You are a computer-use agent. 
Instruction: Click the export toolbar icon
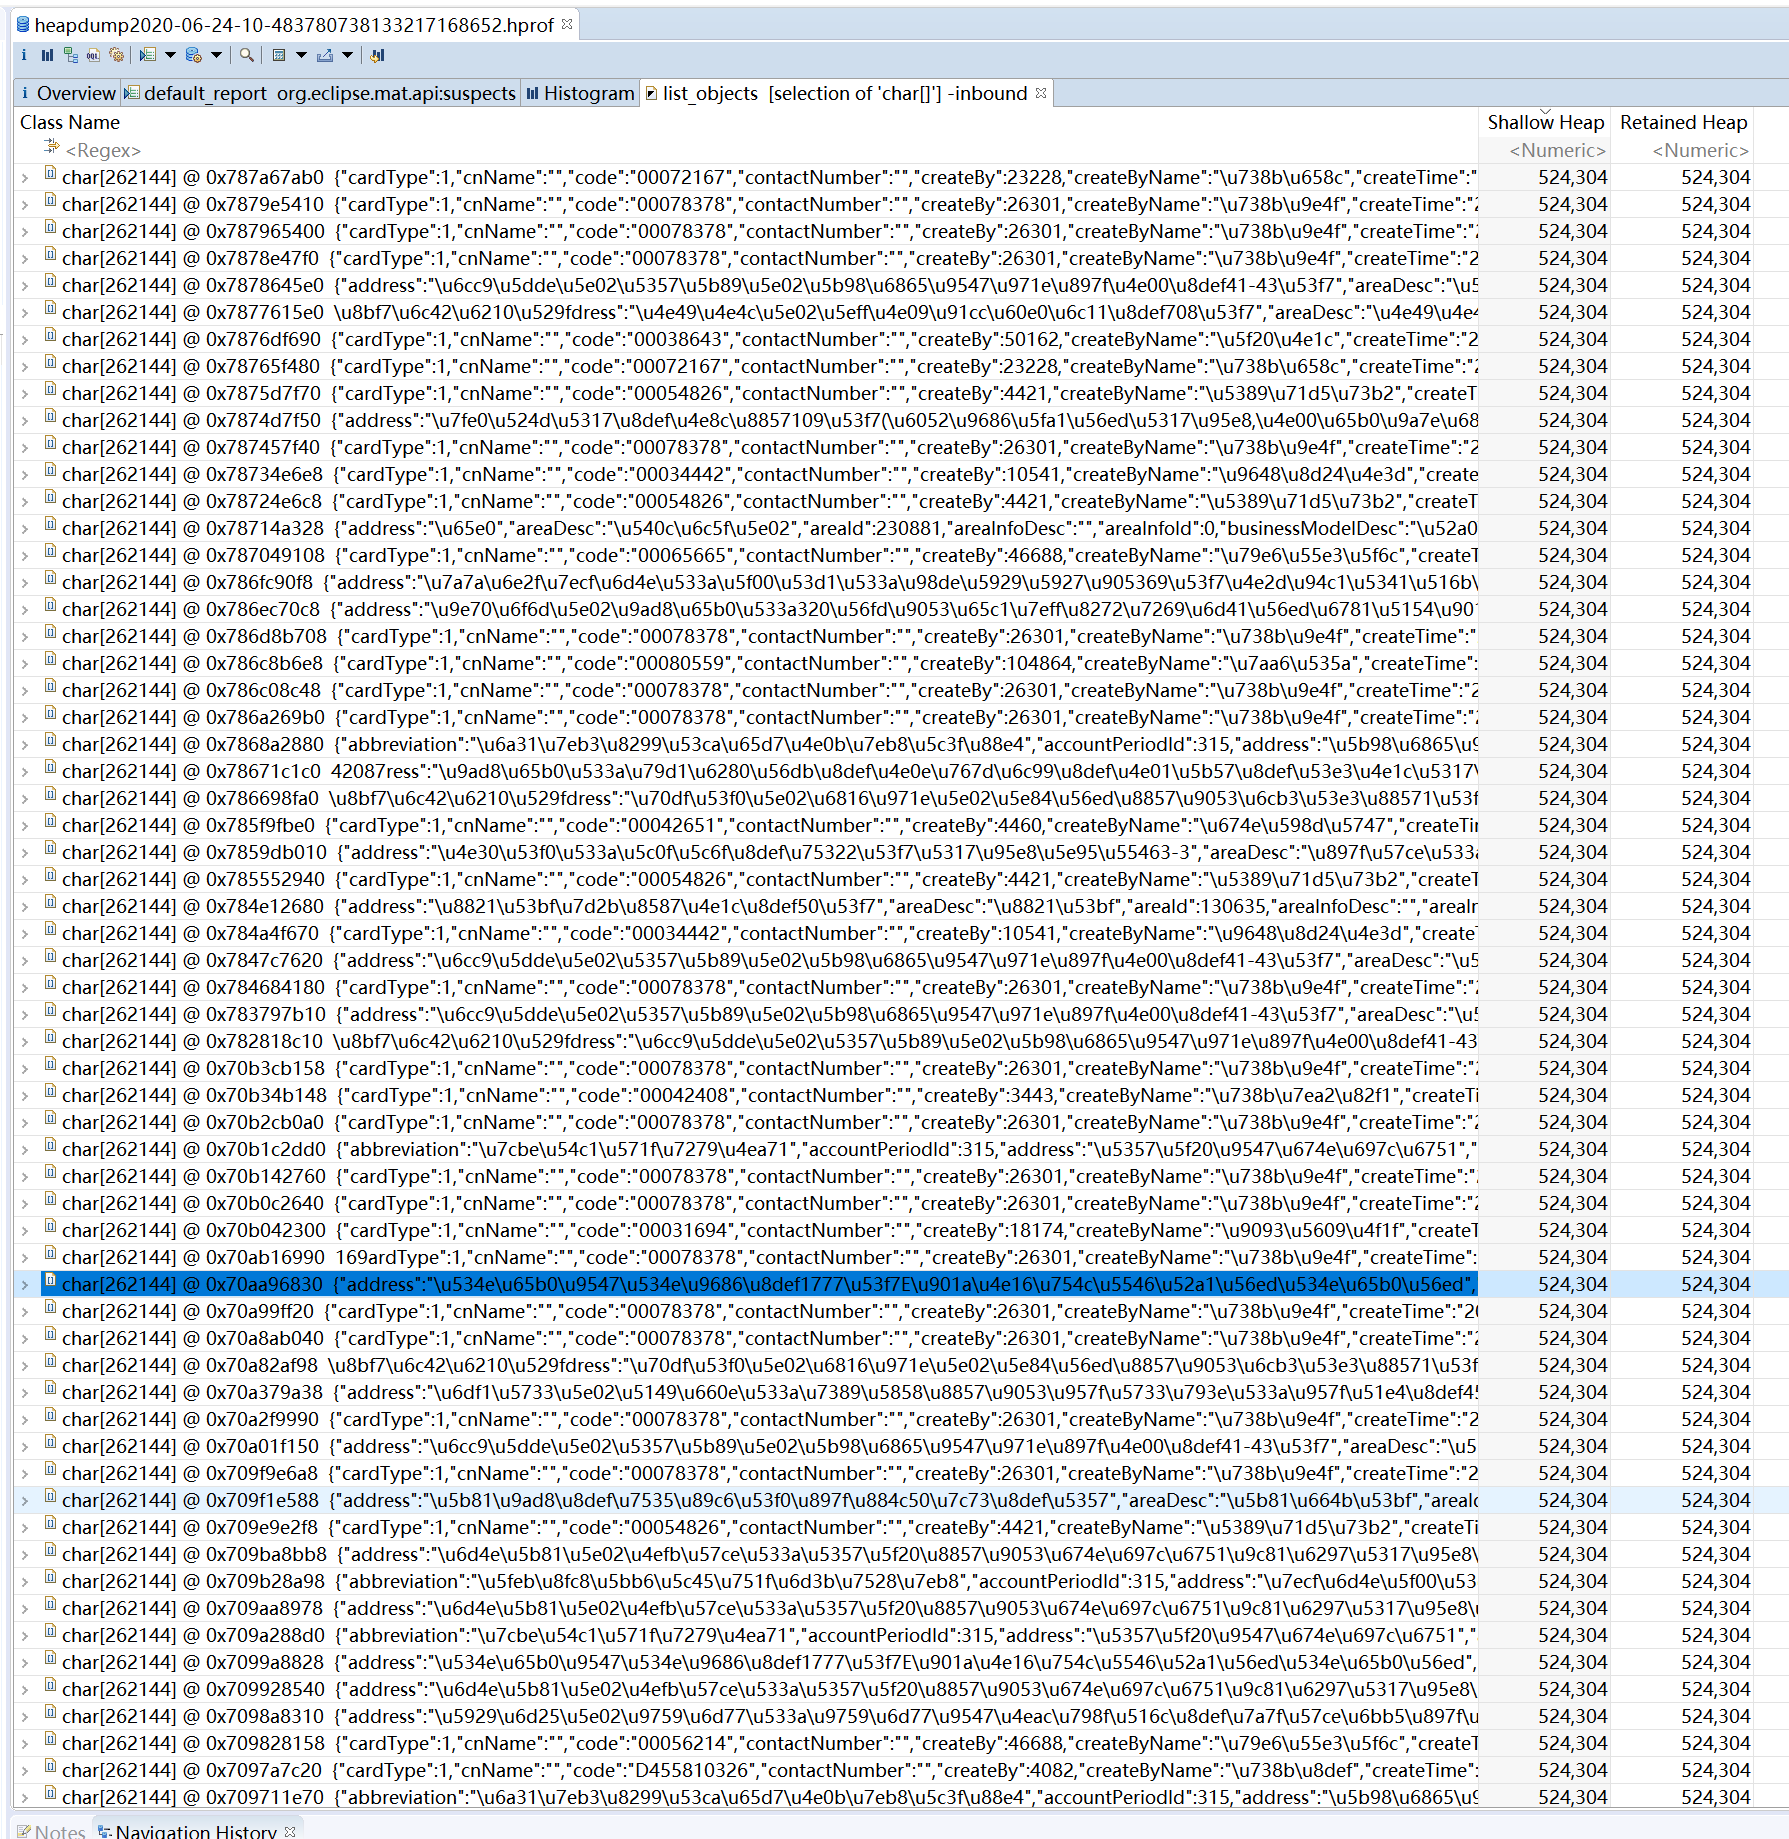pos(325,55)
